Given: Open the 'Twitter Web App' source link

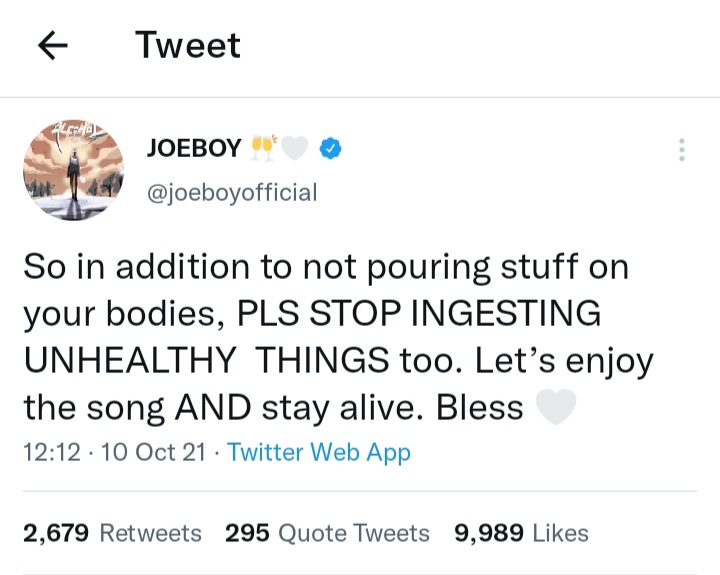Looking at the screenshot, I should [x=319, y=452].
